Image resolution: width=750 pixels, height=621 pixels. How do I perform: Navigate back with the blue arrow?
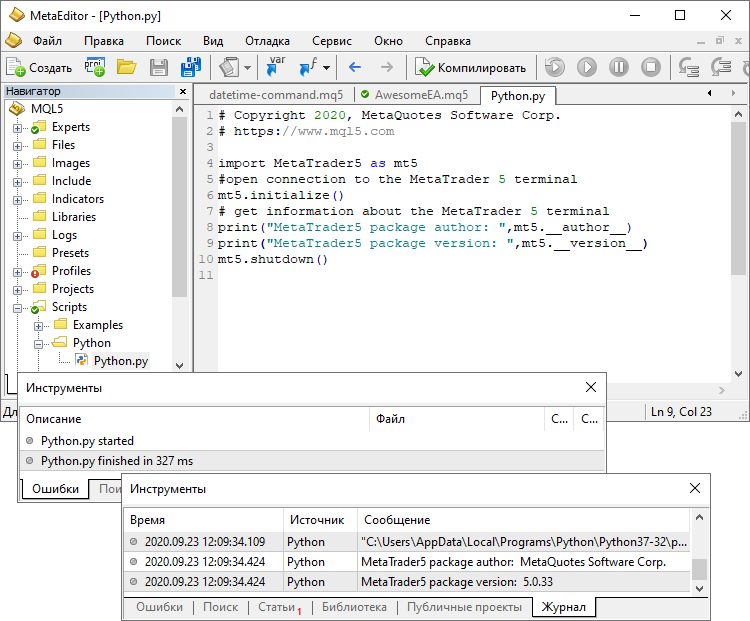pos(354,67)
